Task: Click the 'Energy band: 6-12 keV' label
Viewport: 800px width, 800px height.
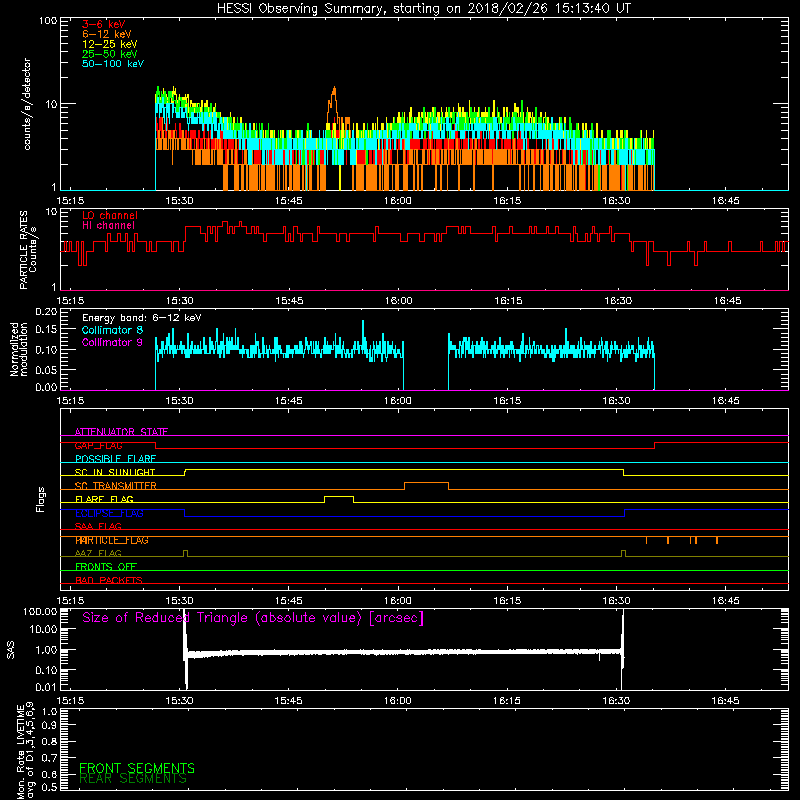Action: 142,318
